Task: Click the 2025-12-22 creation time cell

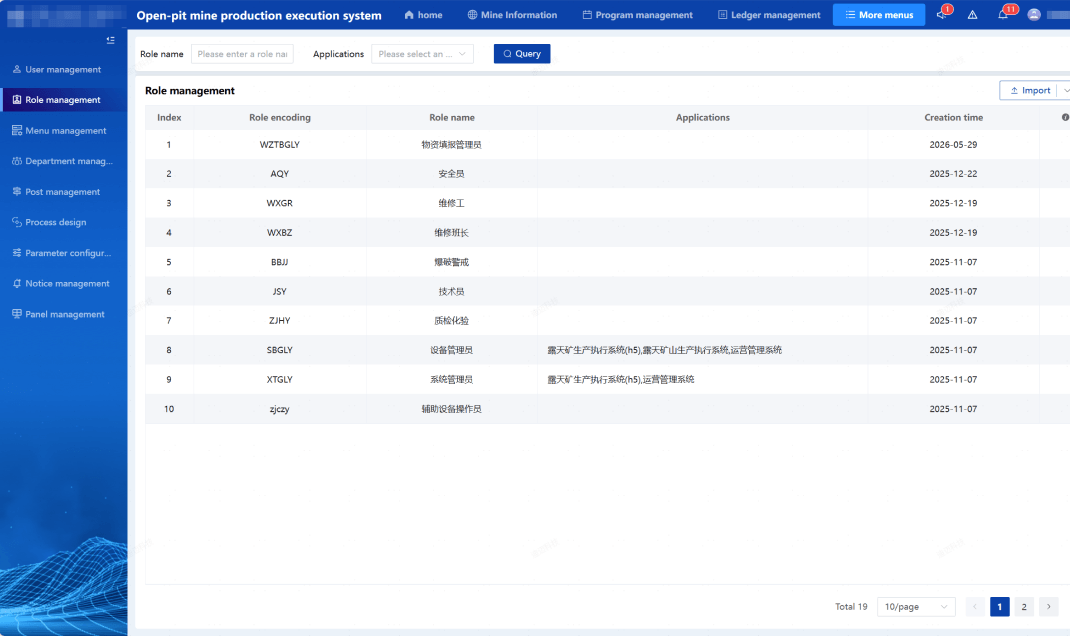Action: [x=953, y=174]
